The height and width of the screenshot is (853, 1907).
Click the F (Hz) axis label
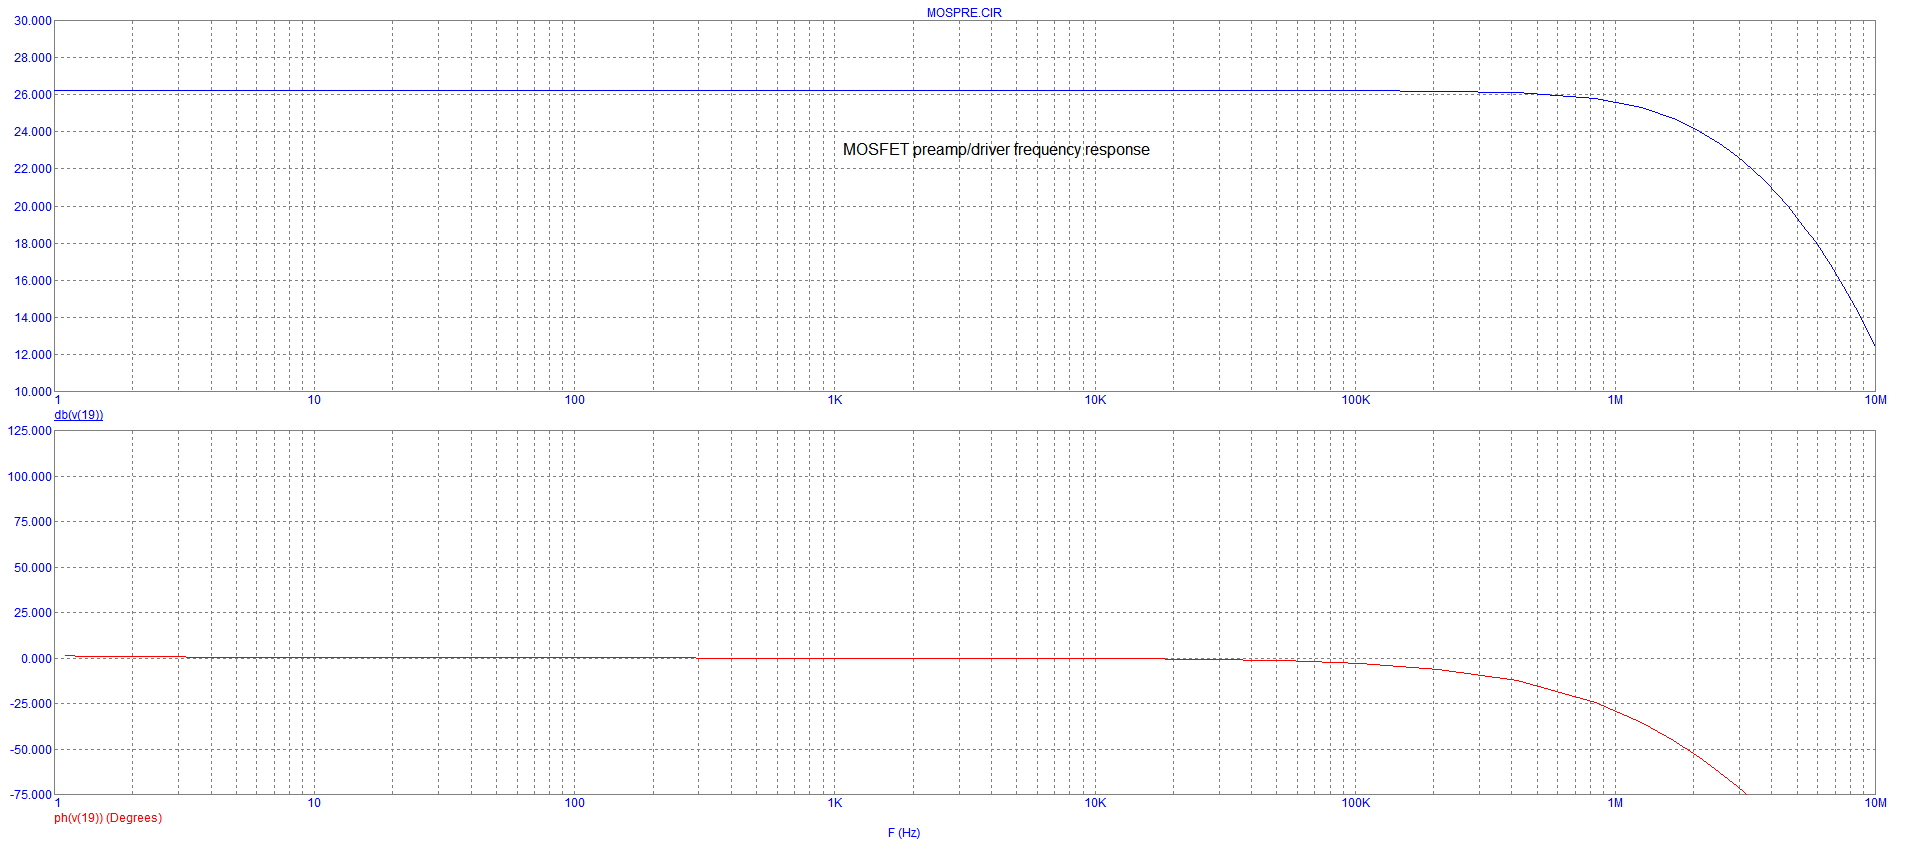click(904, 833)
